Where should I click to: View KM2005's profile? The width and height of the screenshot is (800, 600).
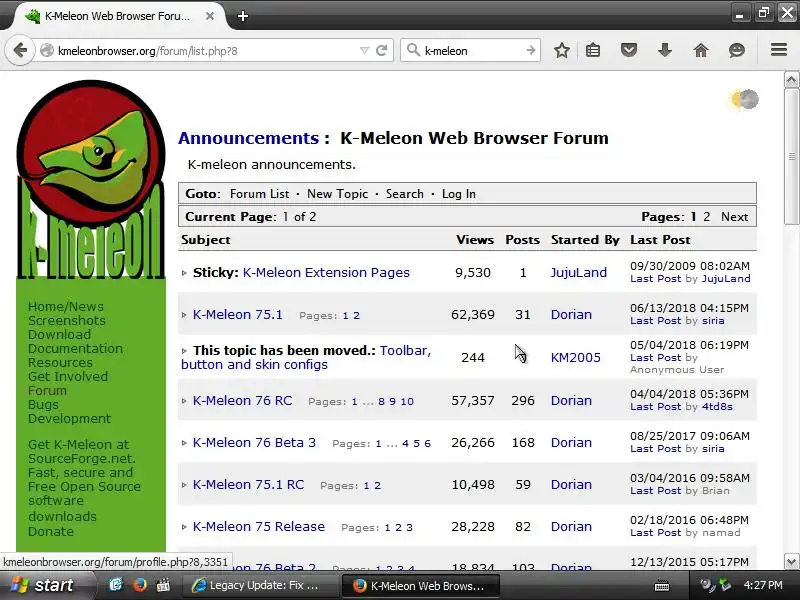[x=576, y=357]
